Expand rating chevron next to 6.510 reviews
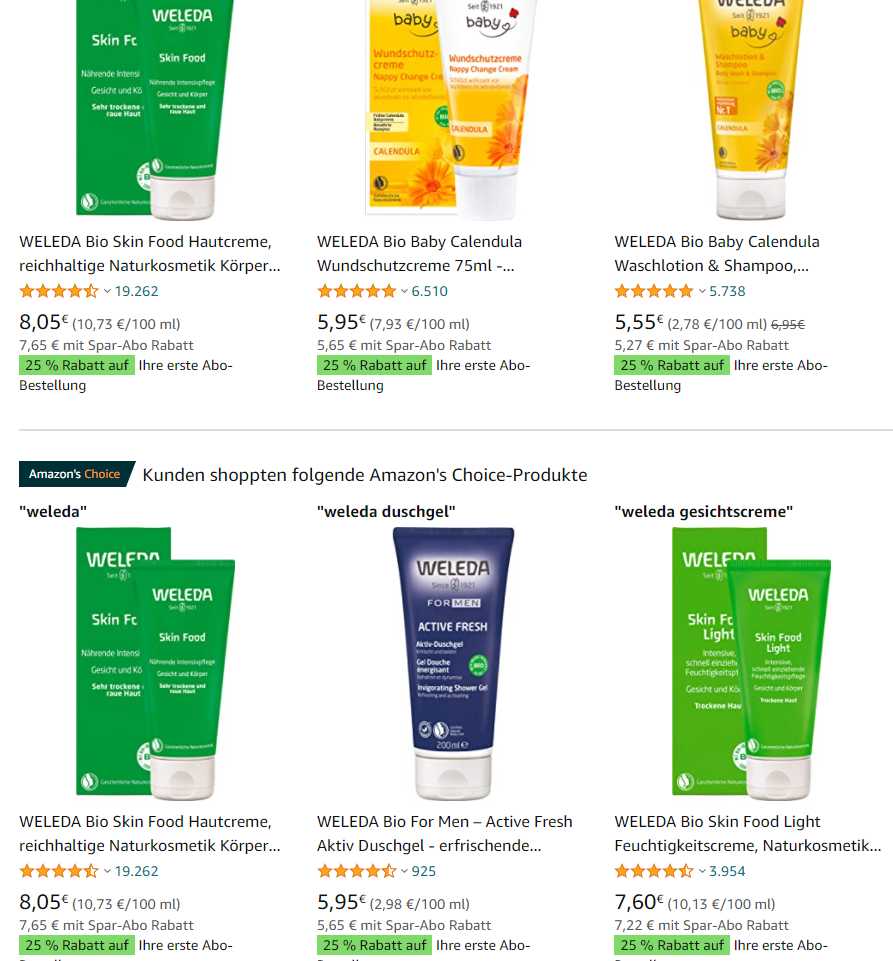This screenshot has height=961, width=893. tap(405, 292)
